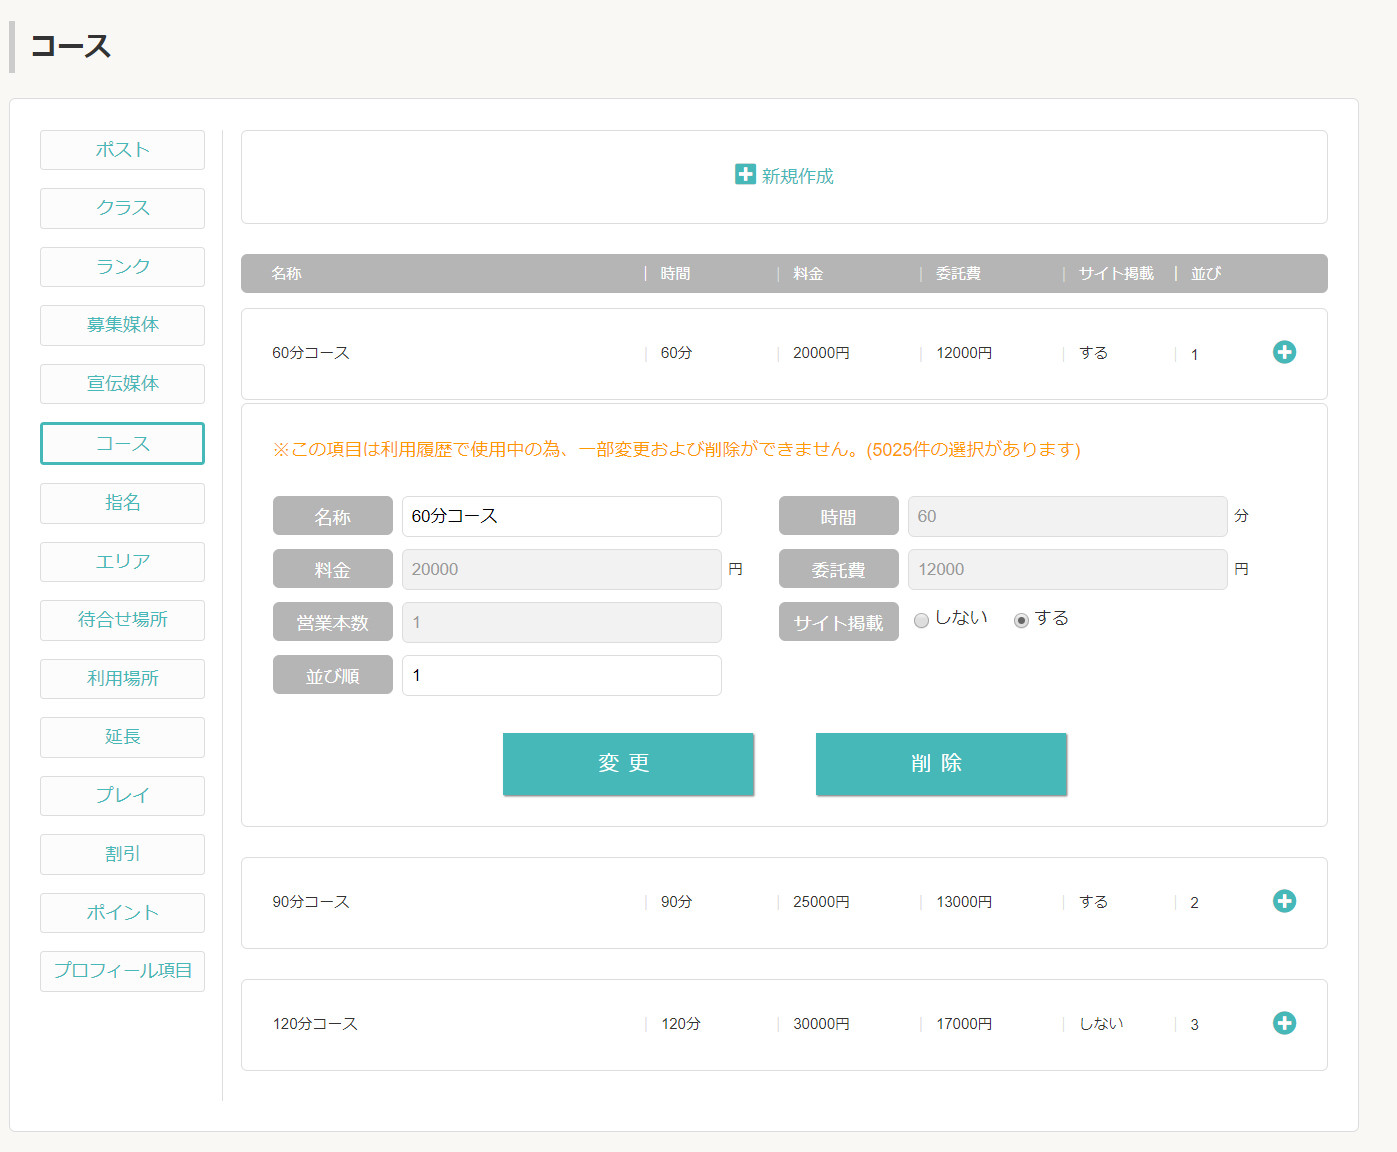Click the 営業本数 field
1397x1152 pixels.
[x=562, y=622]
